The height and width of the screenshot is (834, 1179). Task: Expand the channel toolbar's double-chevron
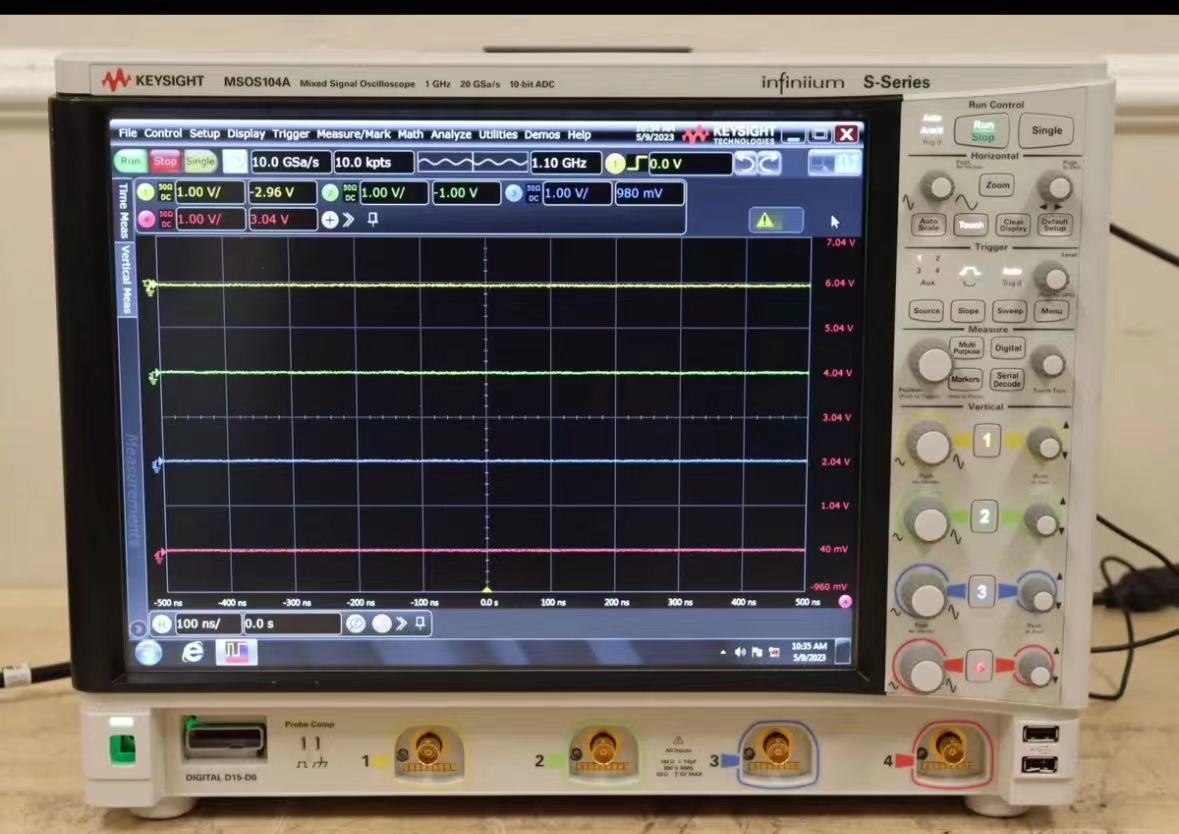point(348,220)
